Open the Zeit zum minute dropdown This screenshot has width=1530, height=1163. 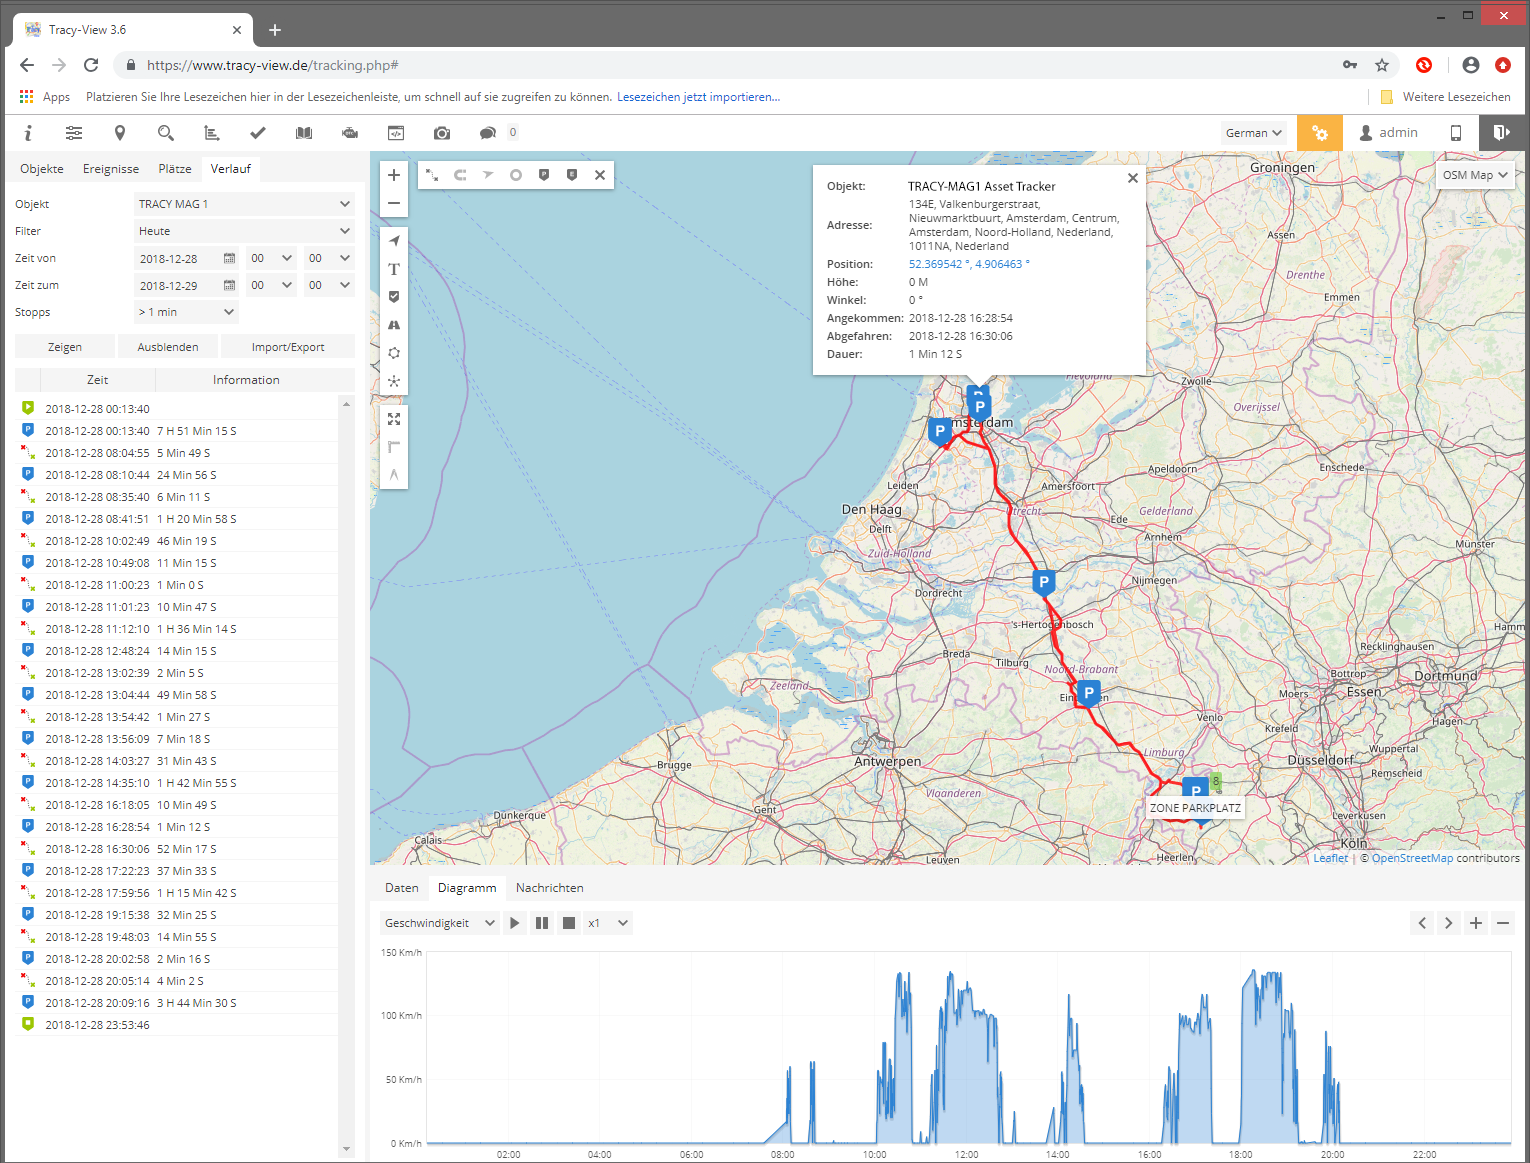click(x=329, y=285)
